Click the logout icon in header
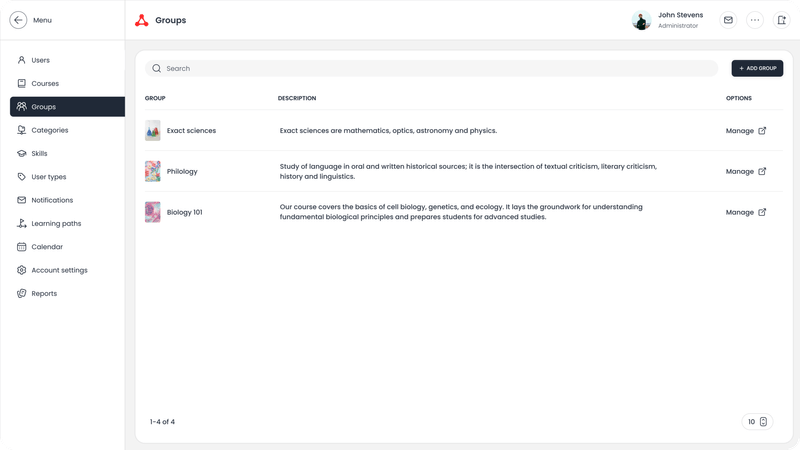 coord(780,20)
